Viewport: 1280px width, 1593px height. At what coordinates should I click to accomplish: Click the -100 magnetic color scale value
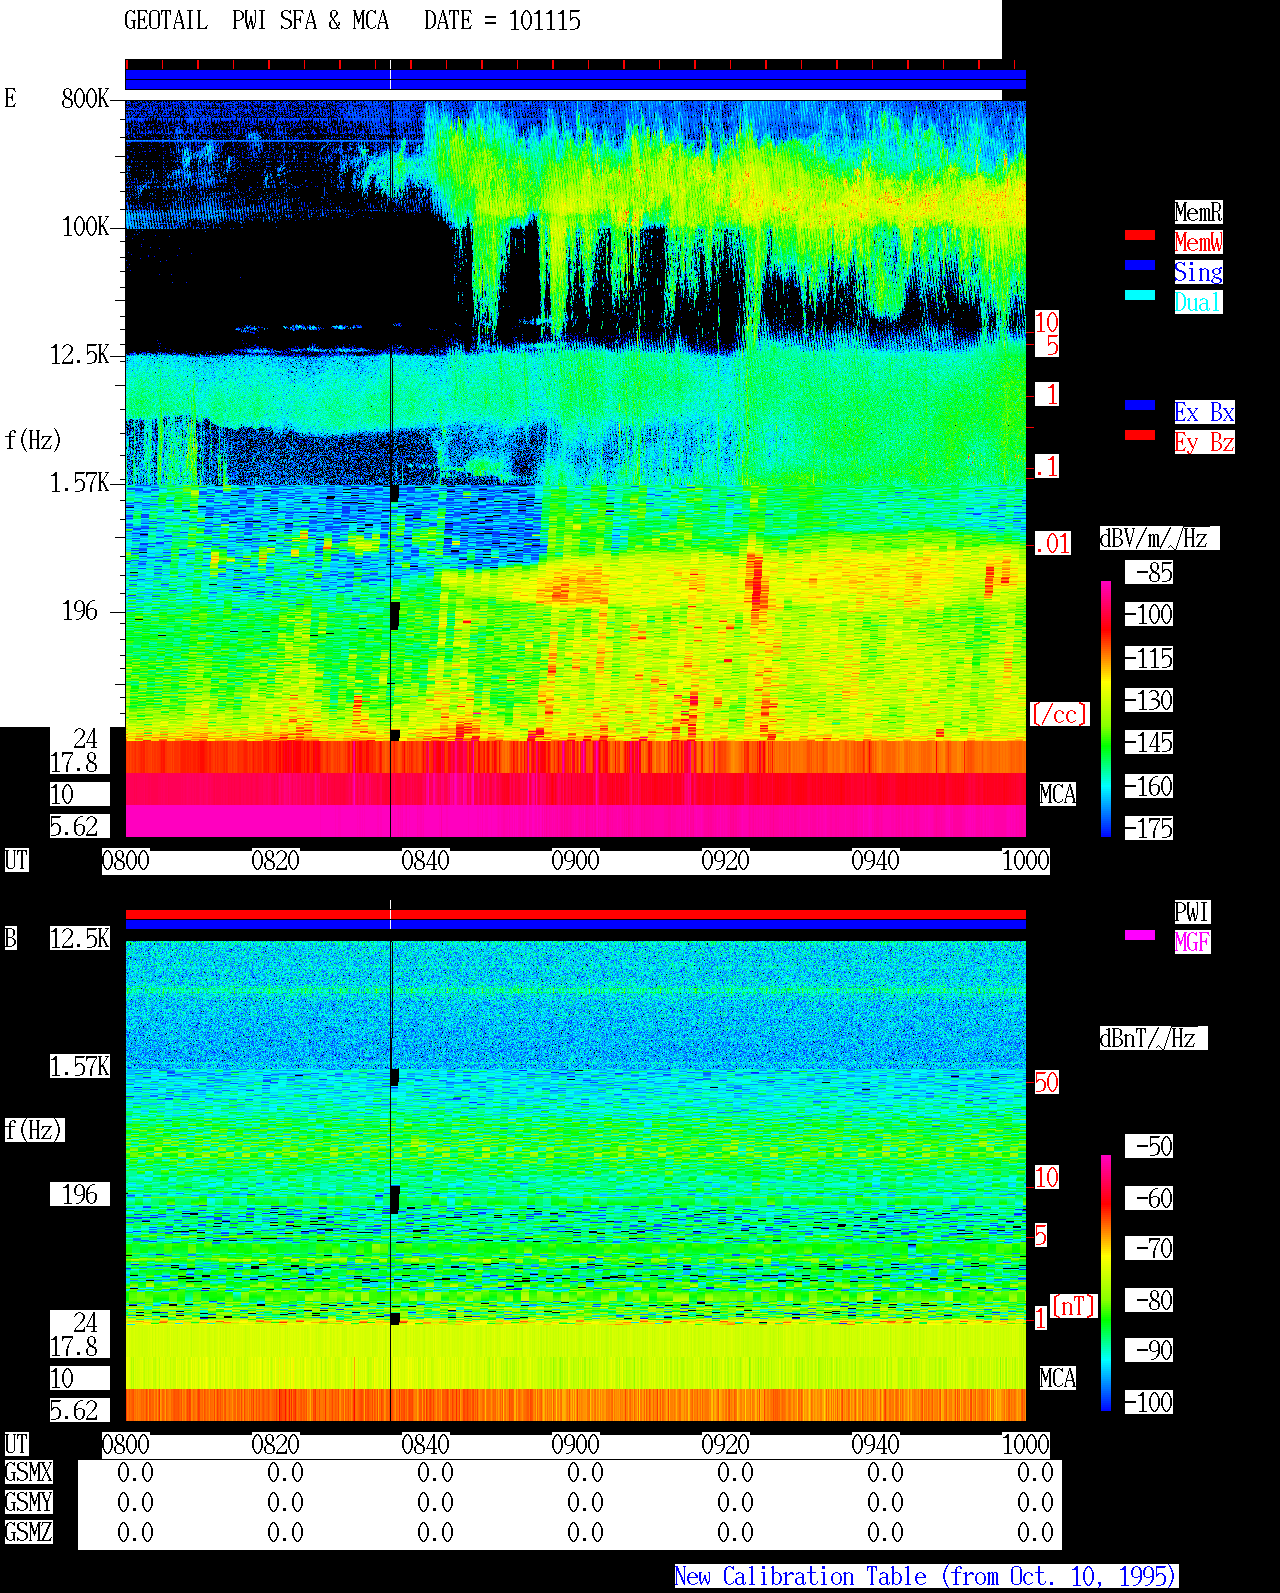pos(1150,1402)
